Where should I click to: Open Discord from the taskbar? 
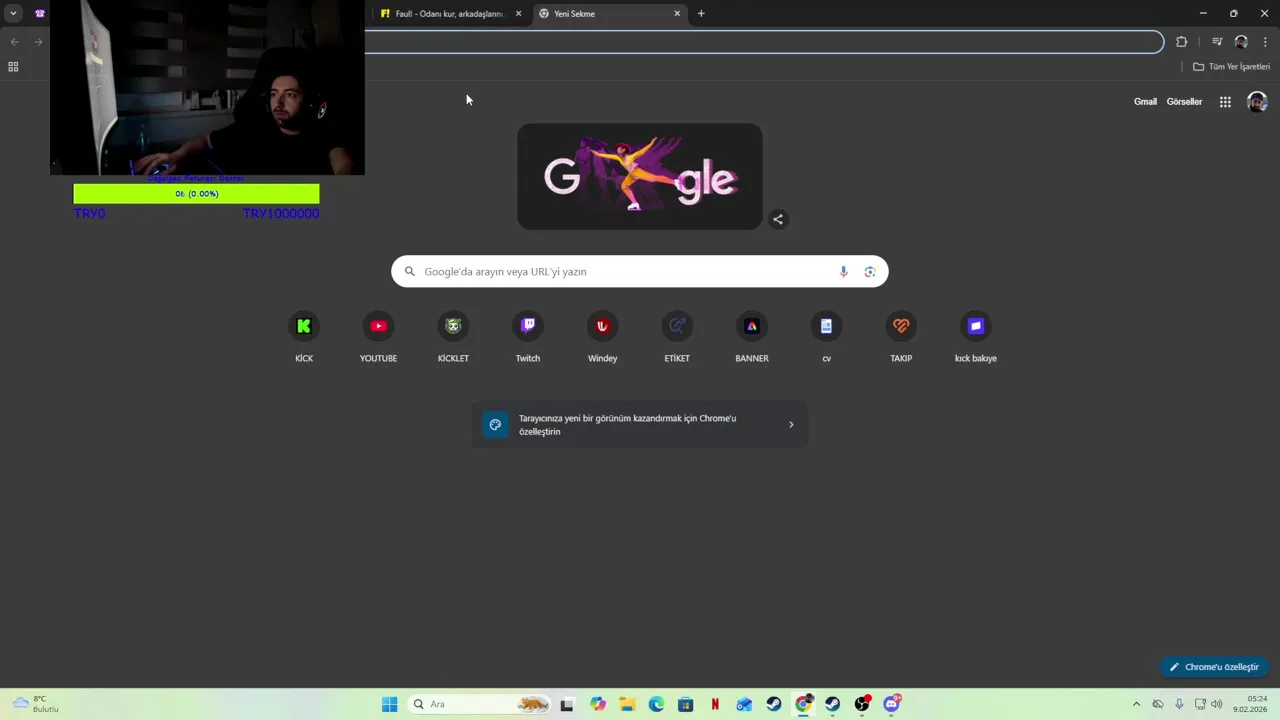coord(892,704)
